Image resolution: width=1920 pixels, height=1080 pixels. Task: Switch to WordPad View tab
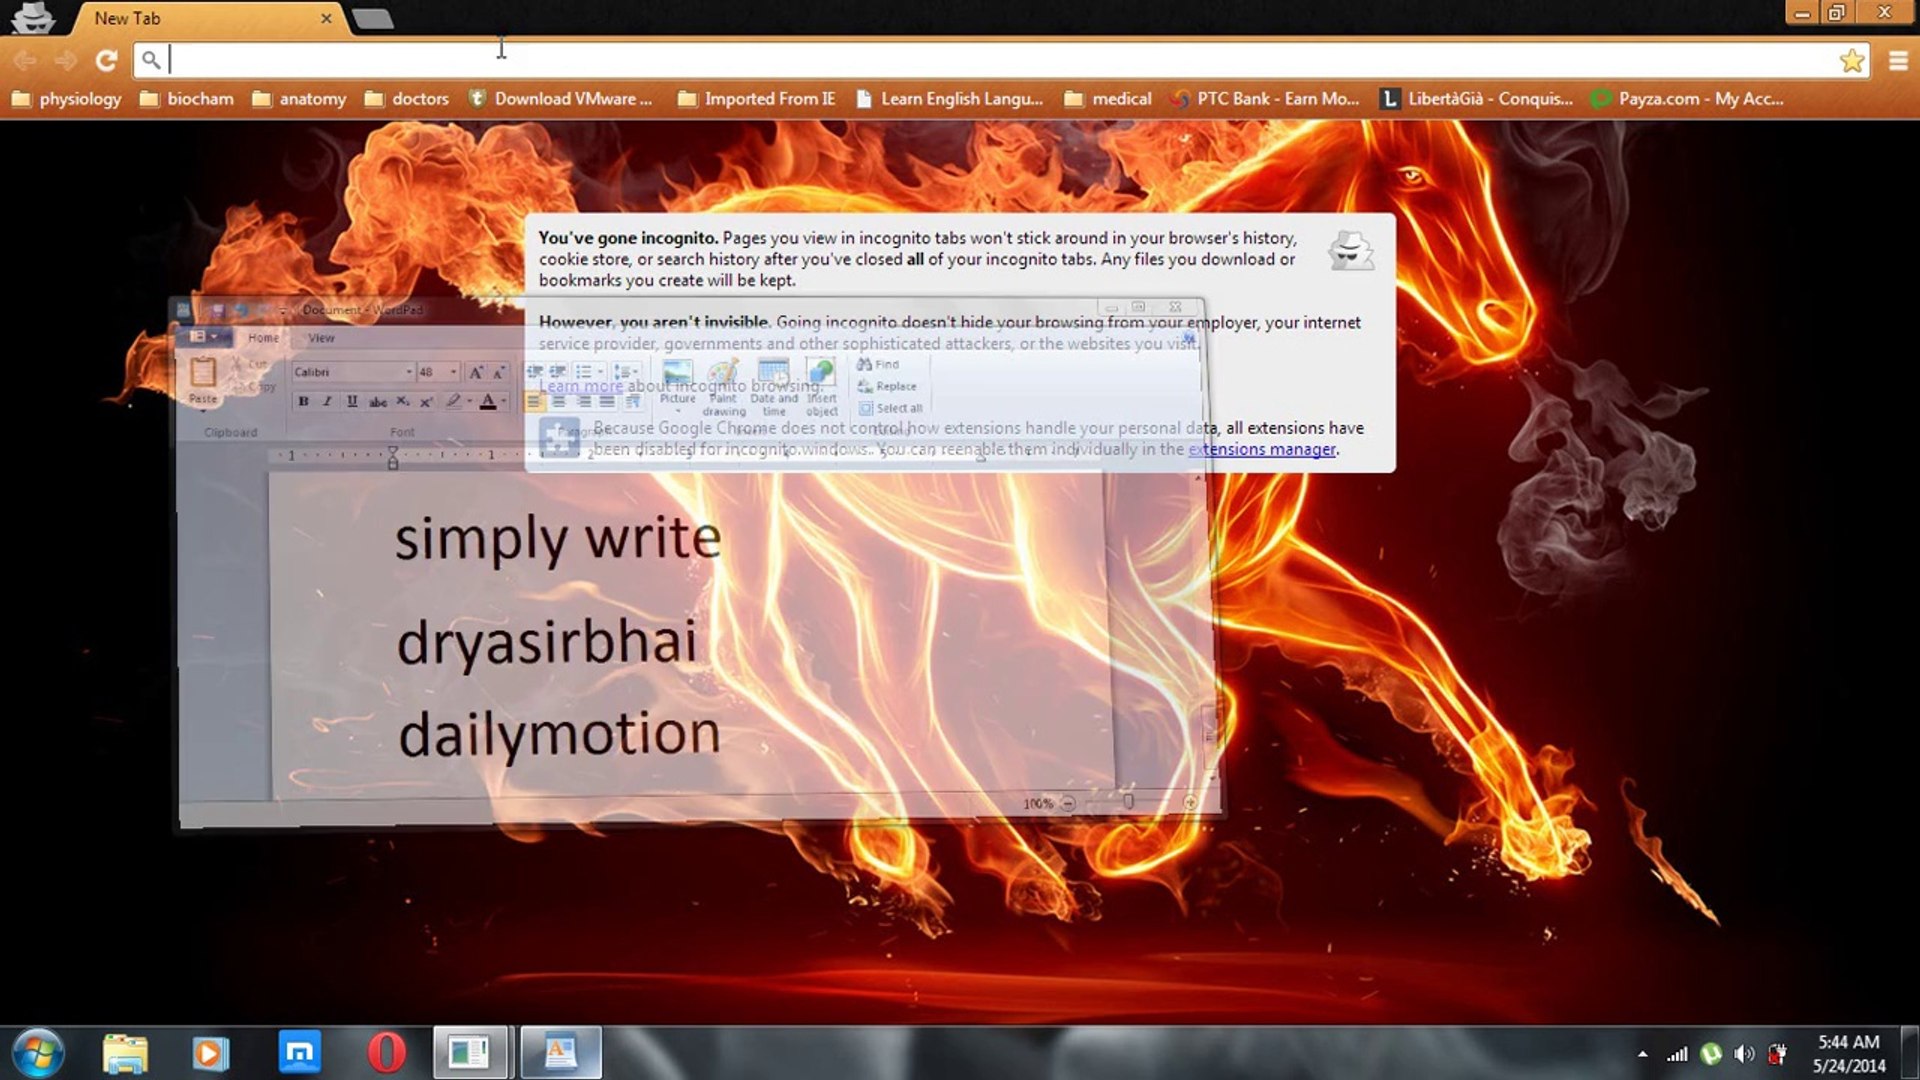click(x=321, y=338)
